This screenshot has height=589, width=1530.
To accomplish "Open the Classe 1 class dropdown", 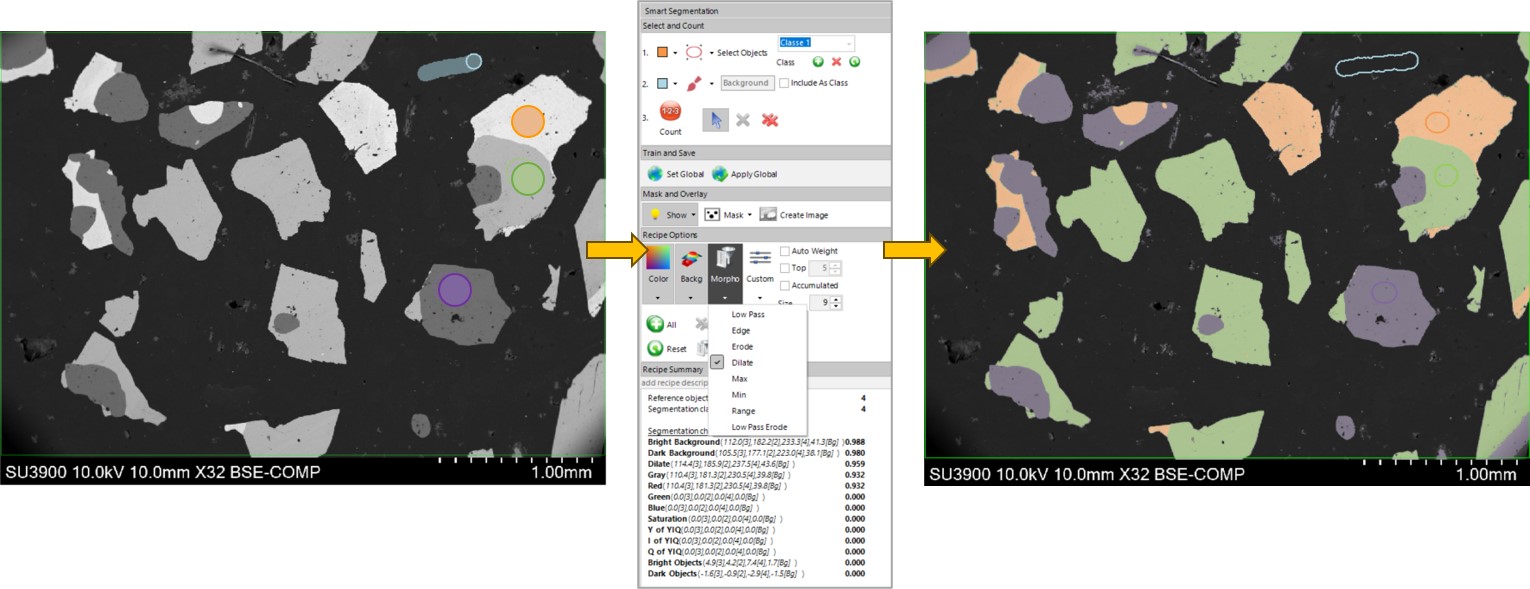I will click(x=849, y=43).
